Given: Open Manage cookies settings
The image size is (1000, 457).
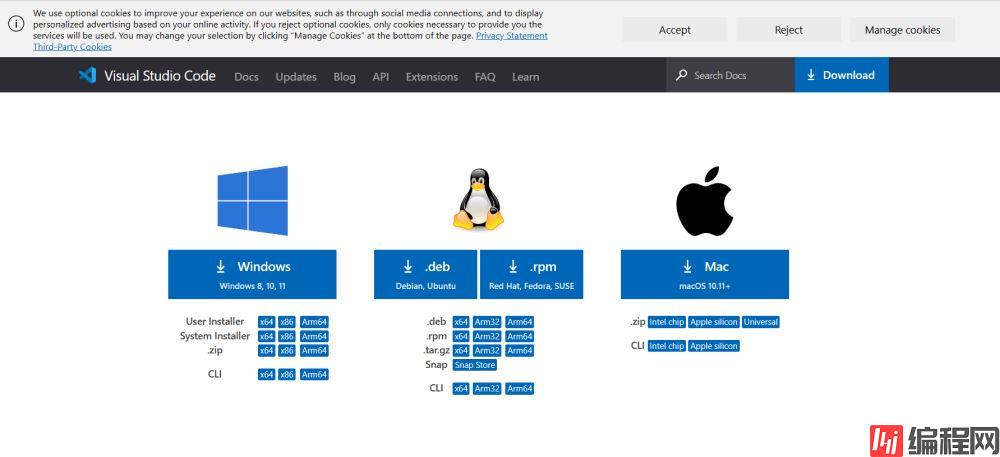Looking at the screenshot, I should point(902,30).
